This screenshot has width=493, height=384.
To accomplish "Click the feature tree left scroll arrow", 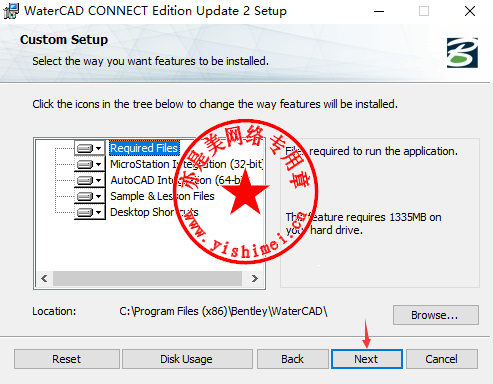I will (44, 278).
